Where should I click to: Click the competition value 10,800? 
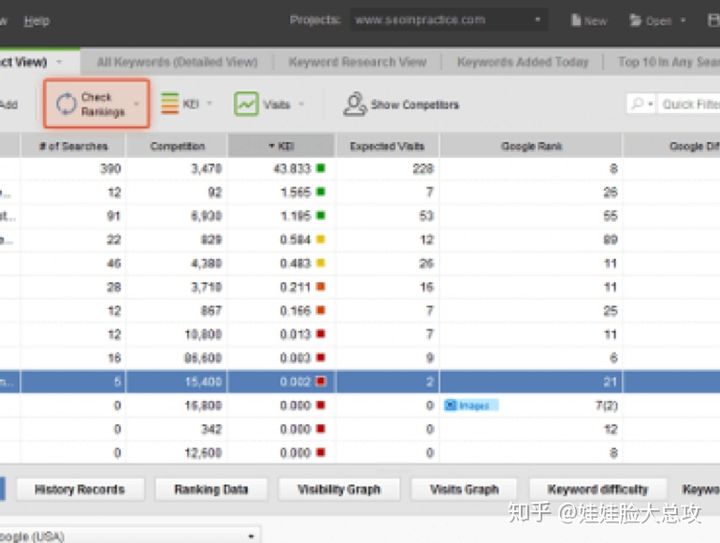point(203,334)
